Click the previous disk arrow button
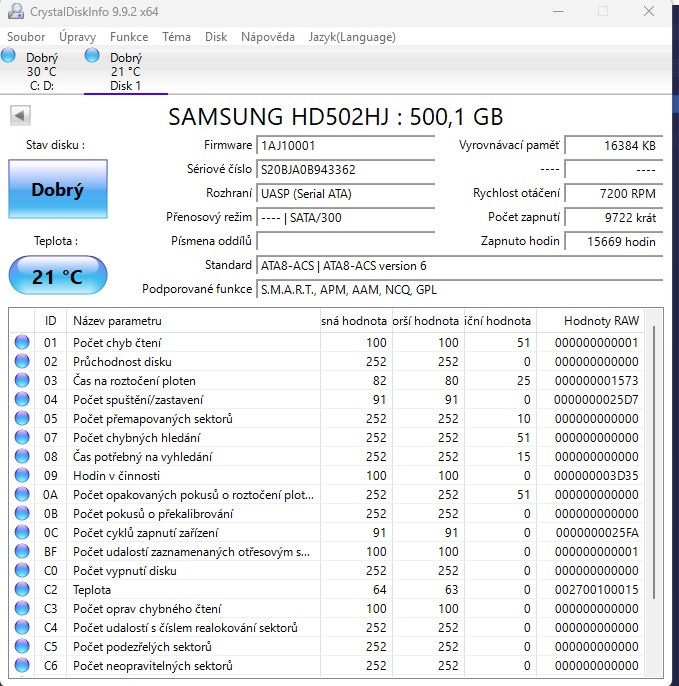The image size is (679, 686). click(20, 116)
